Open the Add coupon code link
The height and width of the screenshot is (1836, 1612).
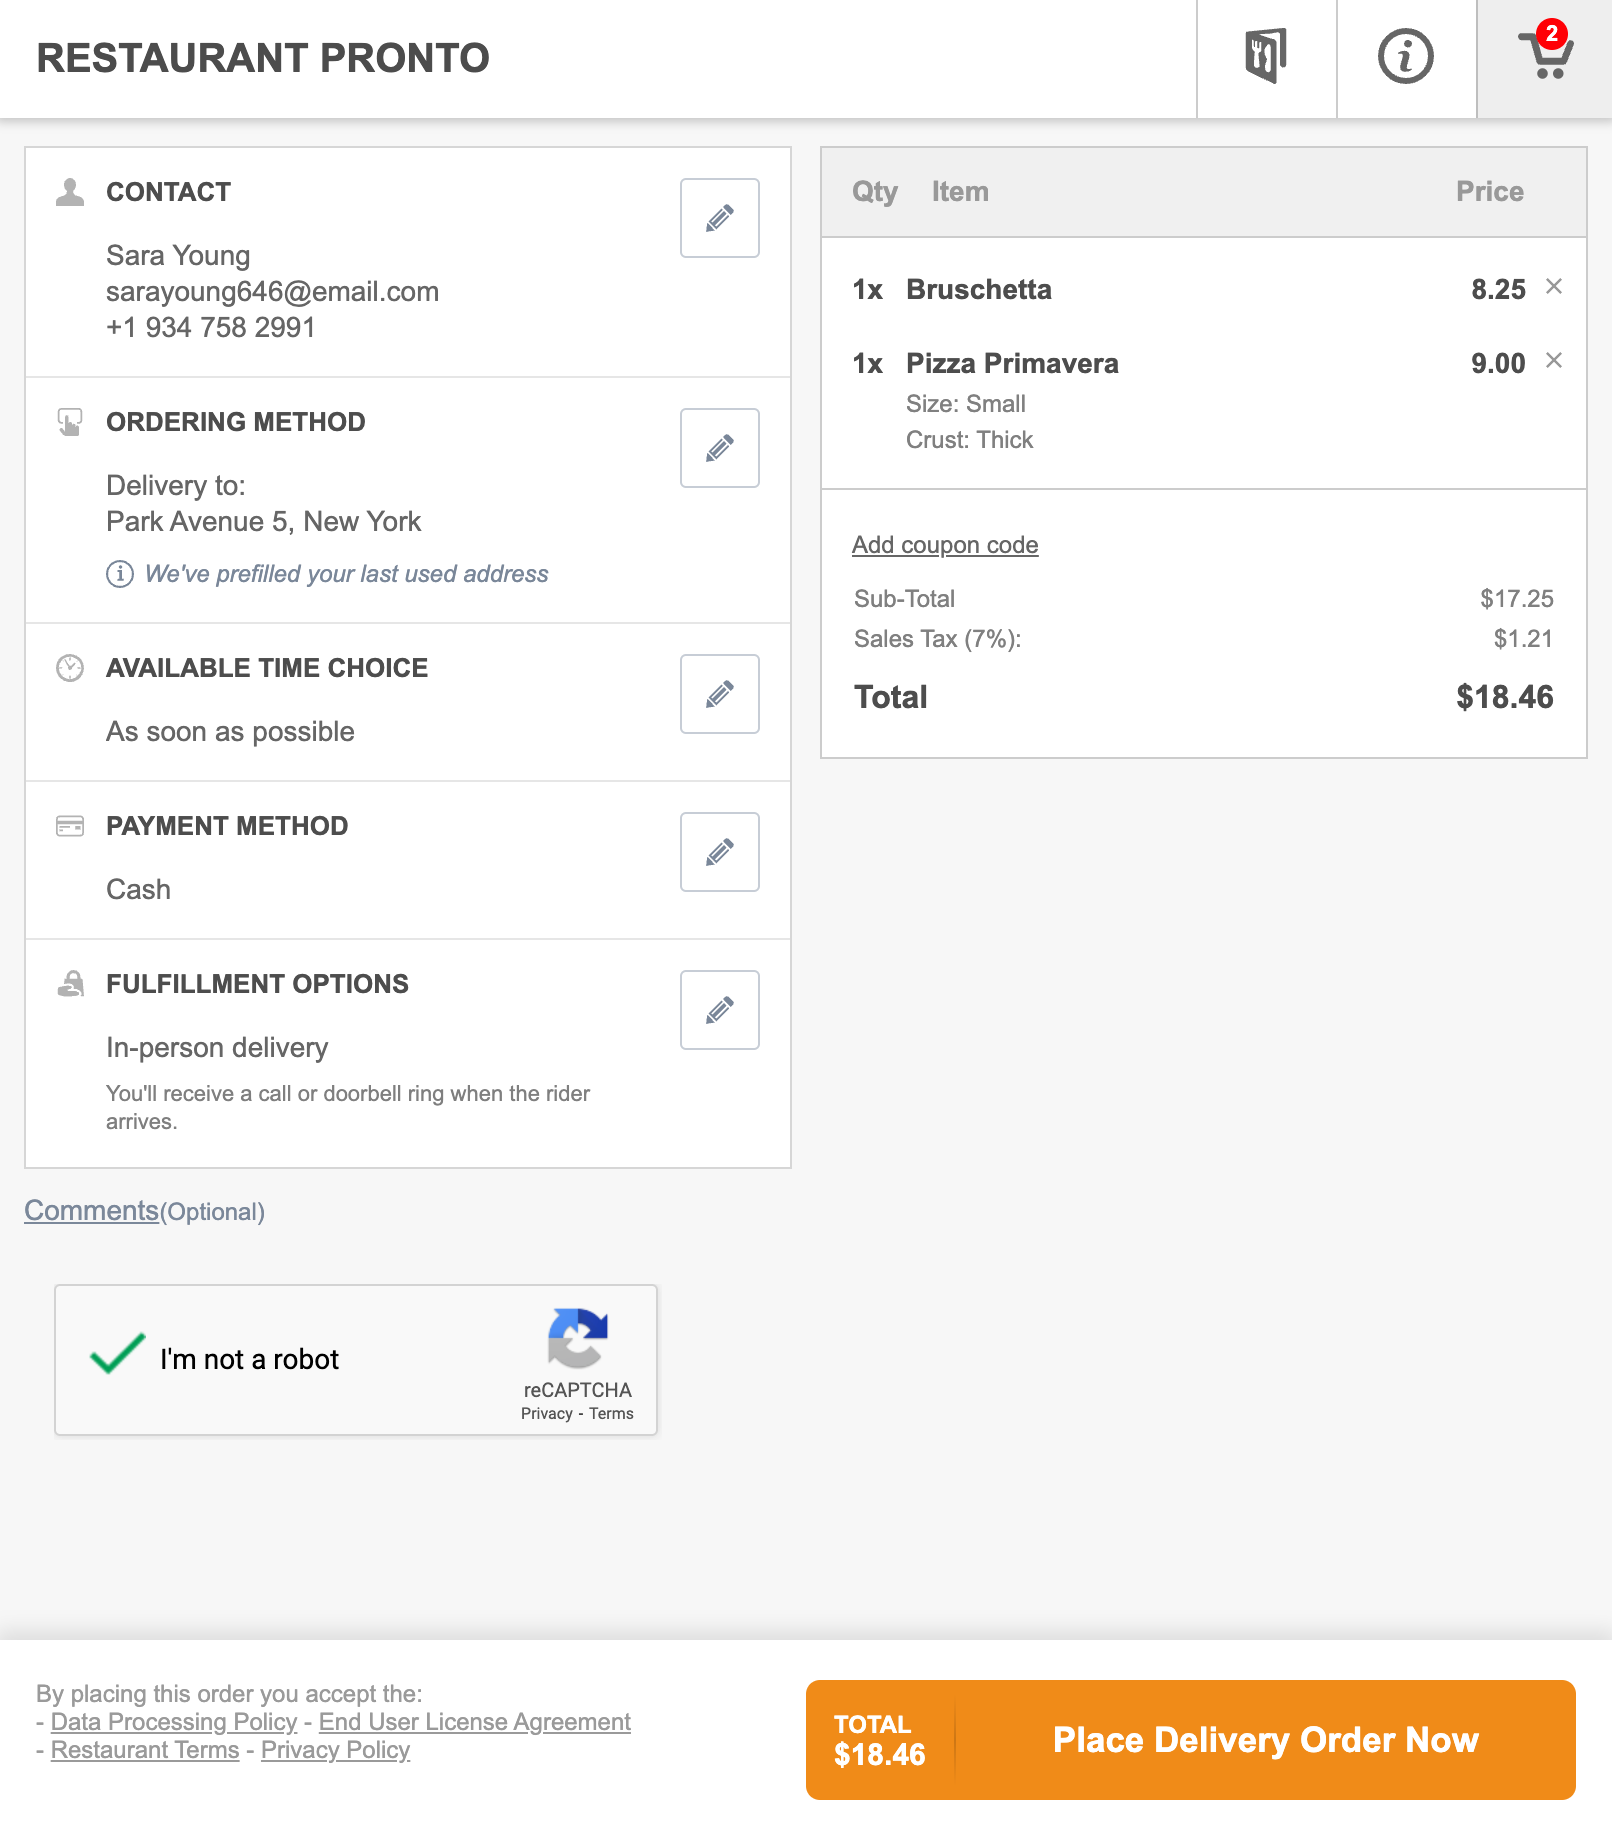(x=944, y=545)
